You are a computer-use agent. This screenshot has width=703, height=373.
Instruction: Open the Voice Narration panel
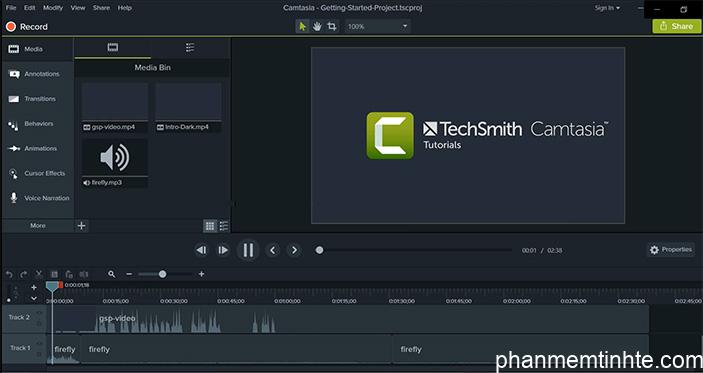coord(39,198)
